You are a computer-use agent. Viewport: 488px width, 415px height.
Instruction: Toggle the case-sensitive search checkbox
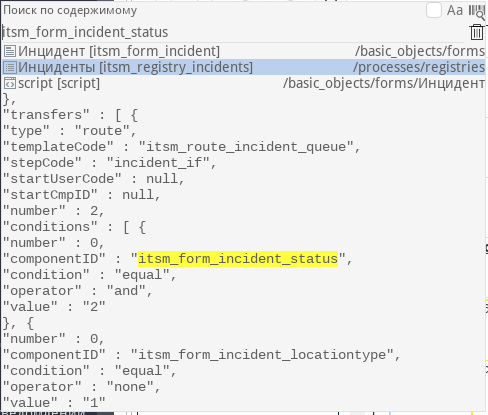pos(434,10)
